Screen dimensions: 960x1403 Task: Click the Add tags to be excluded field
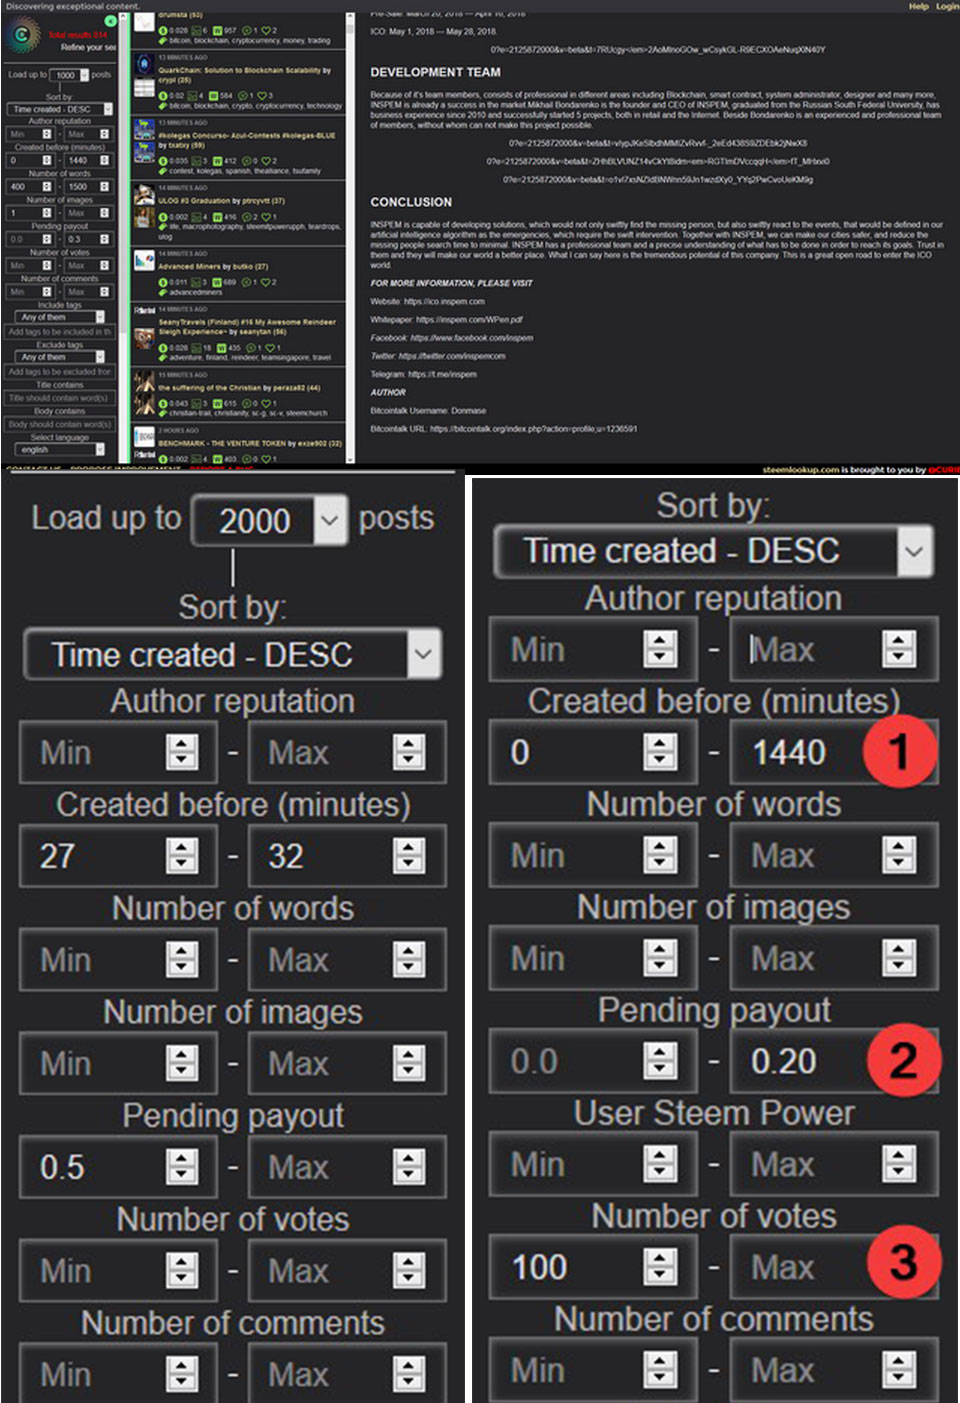pos(60,371)
